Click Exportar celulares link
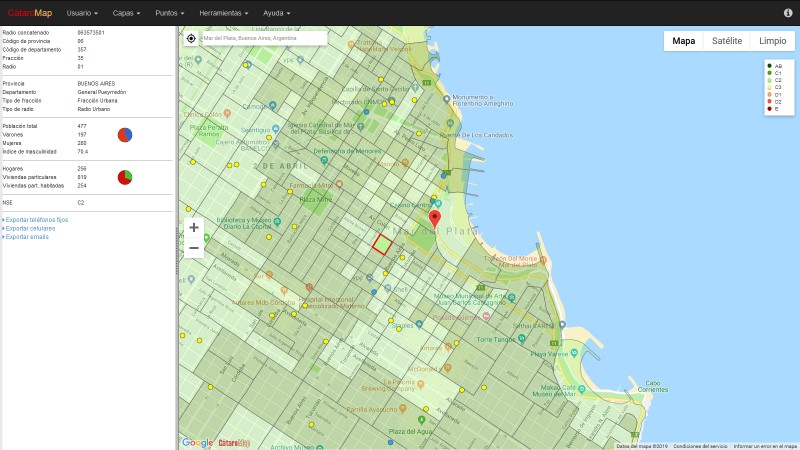 pos(30,229)
